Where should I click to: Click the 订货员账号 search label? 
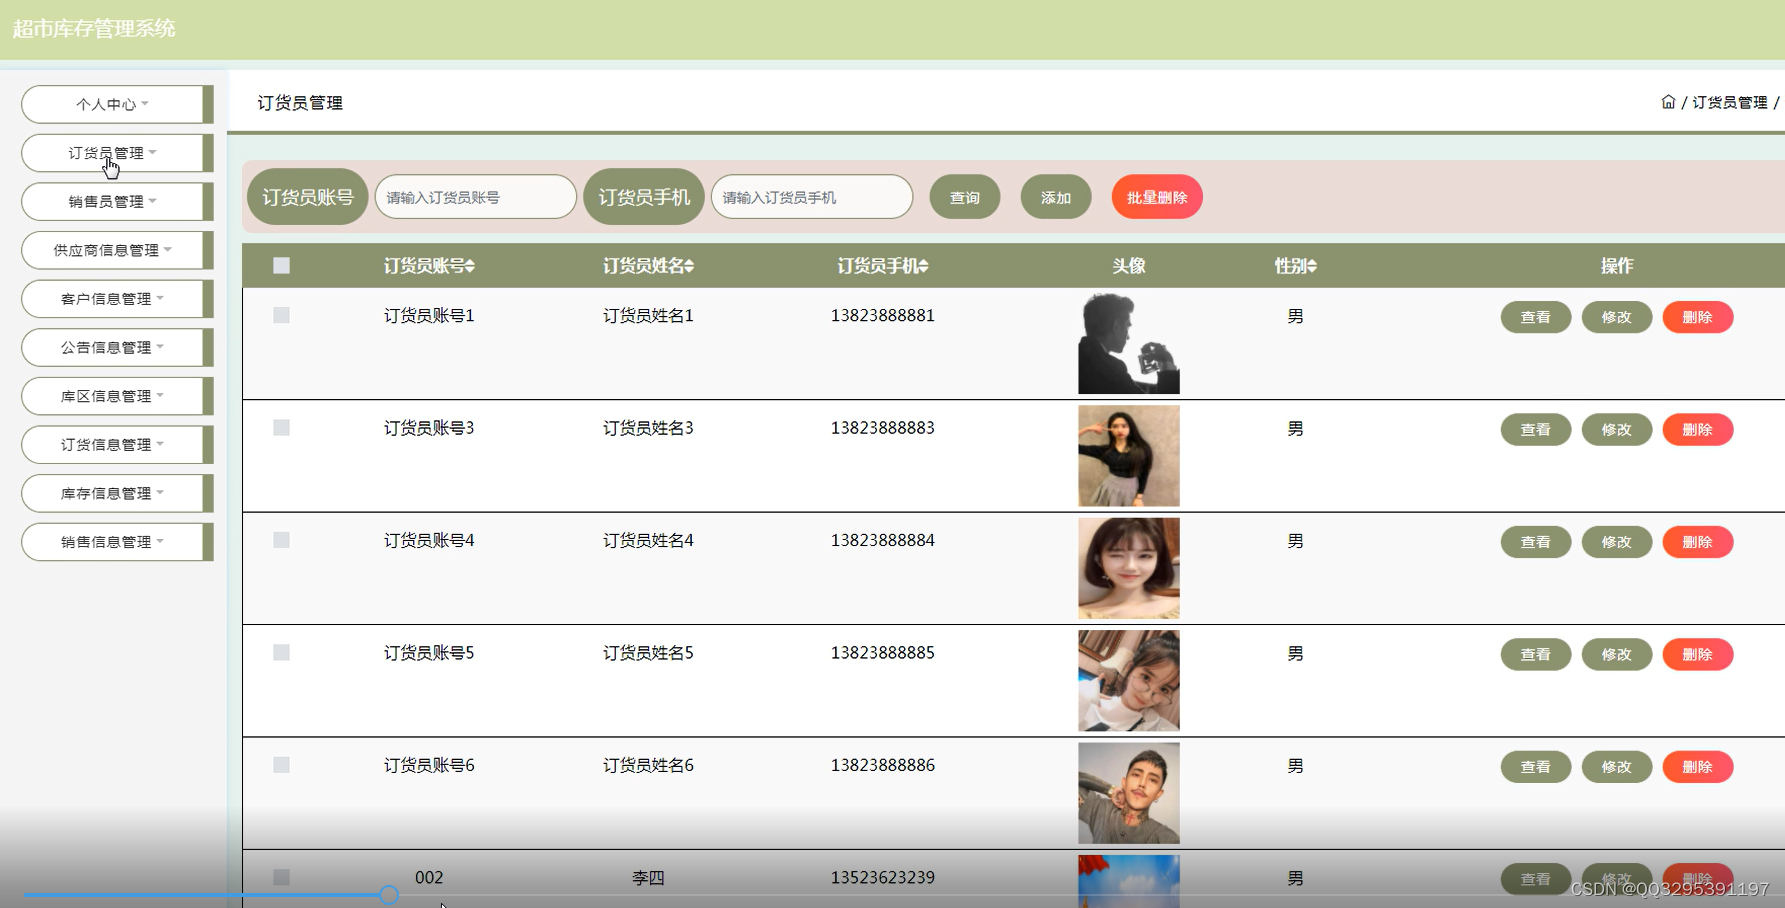click(308, 197)
